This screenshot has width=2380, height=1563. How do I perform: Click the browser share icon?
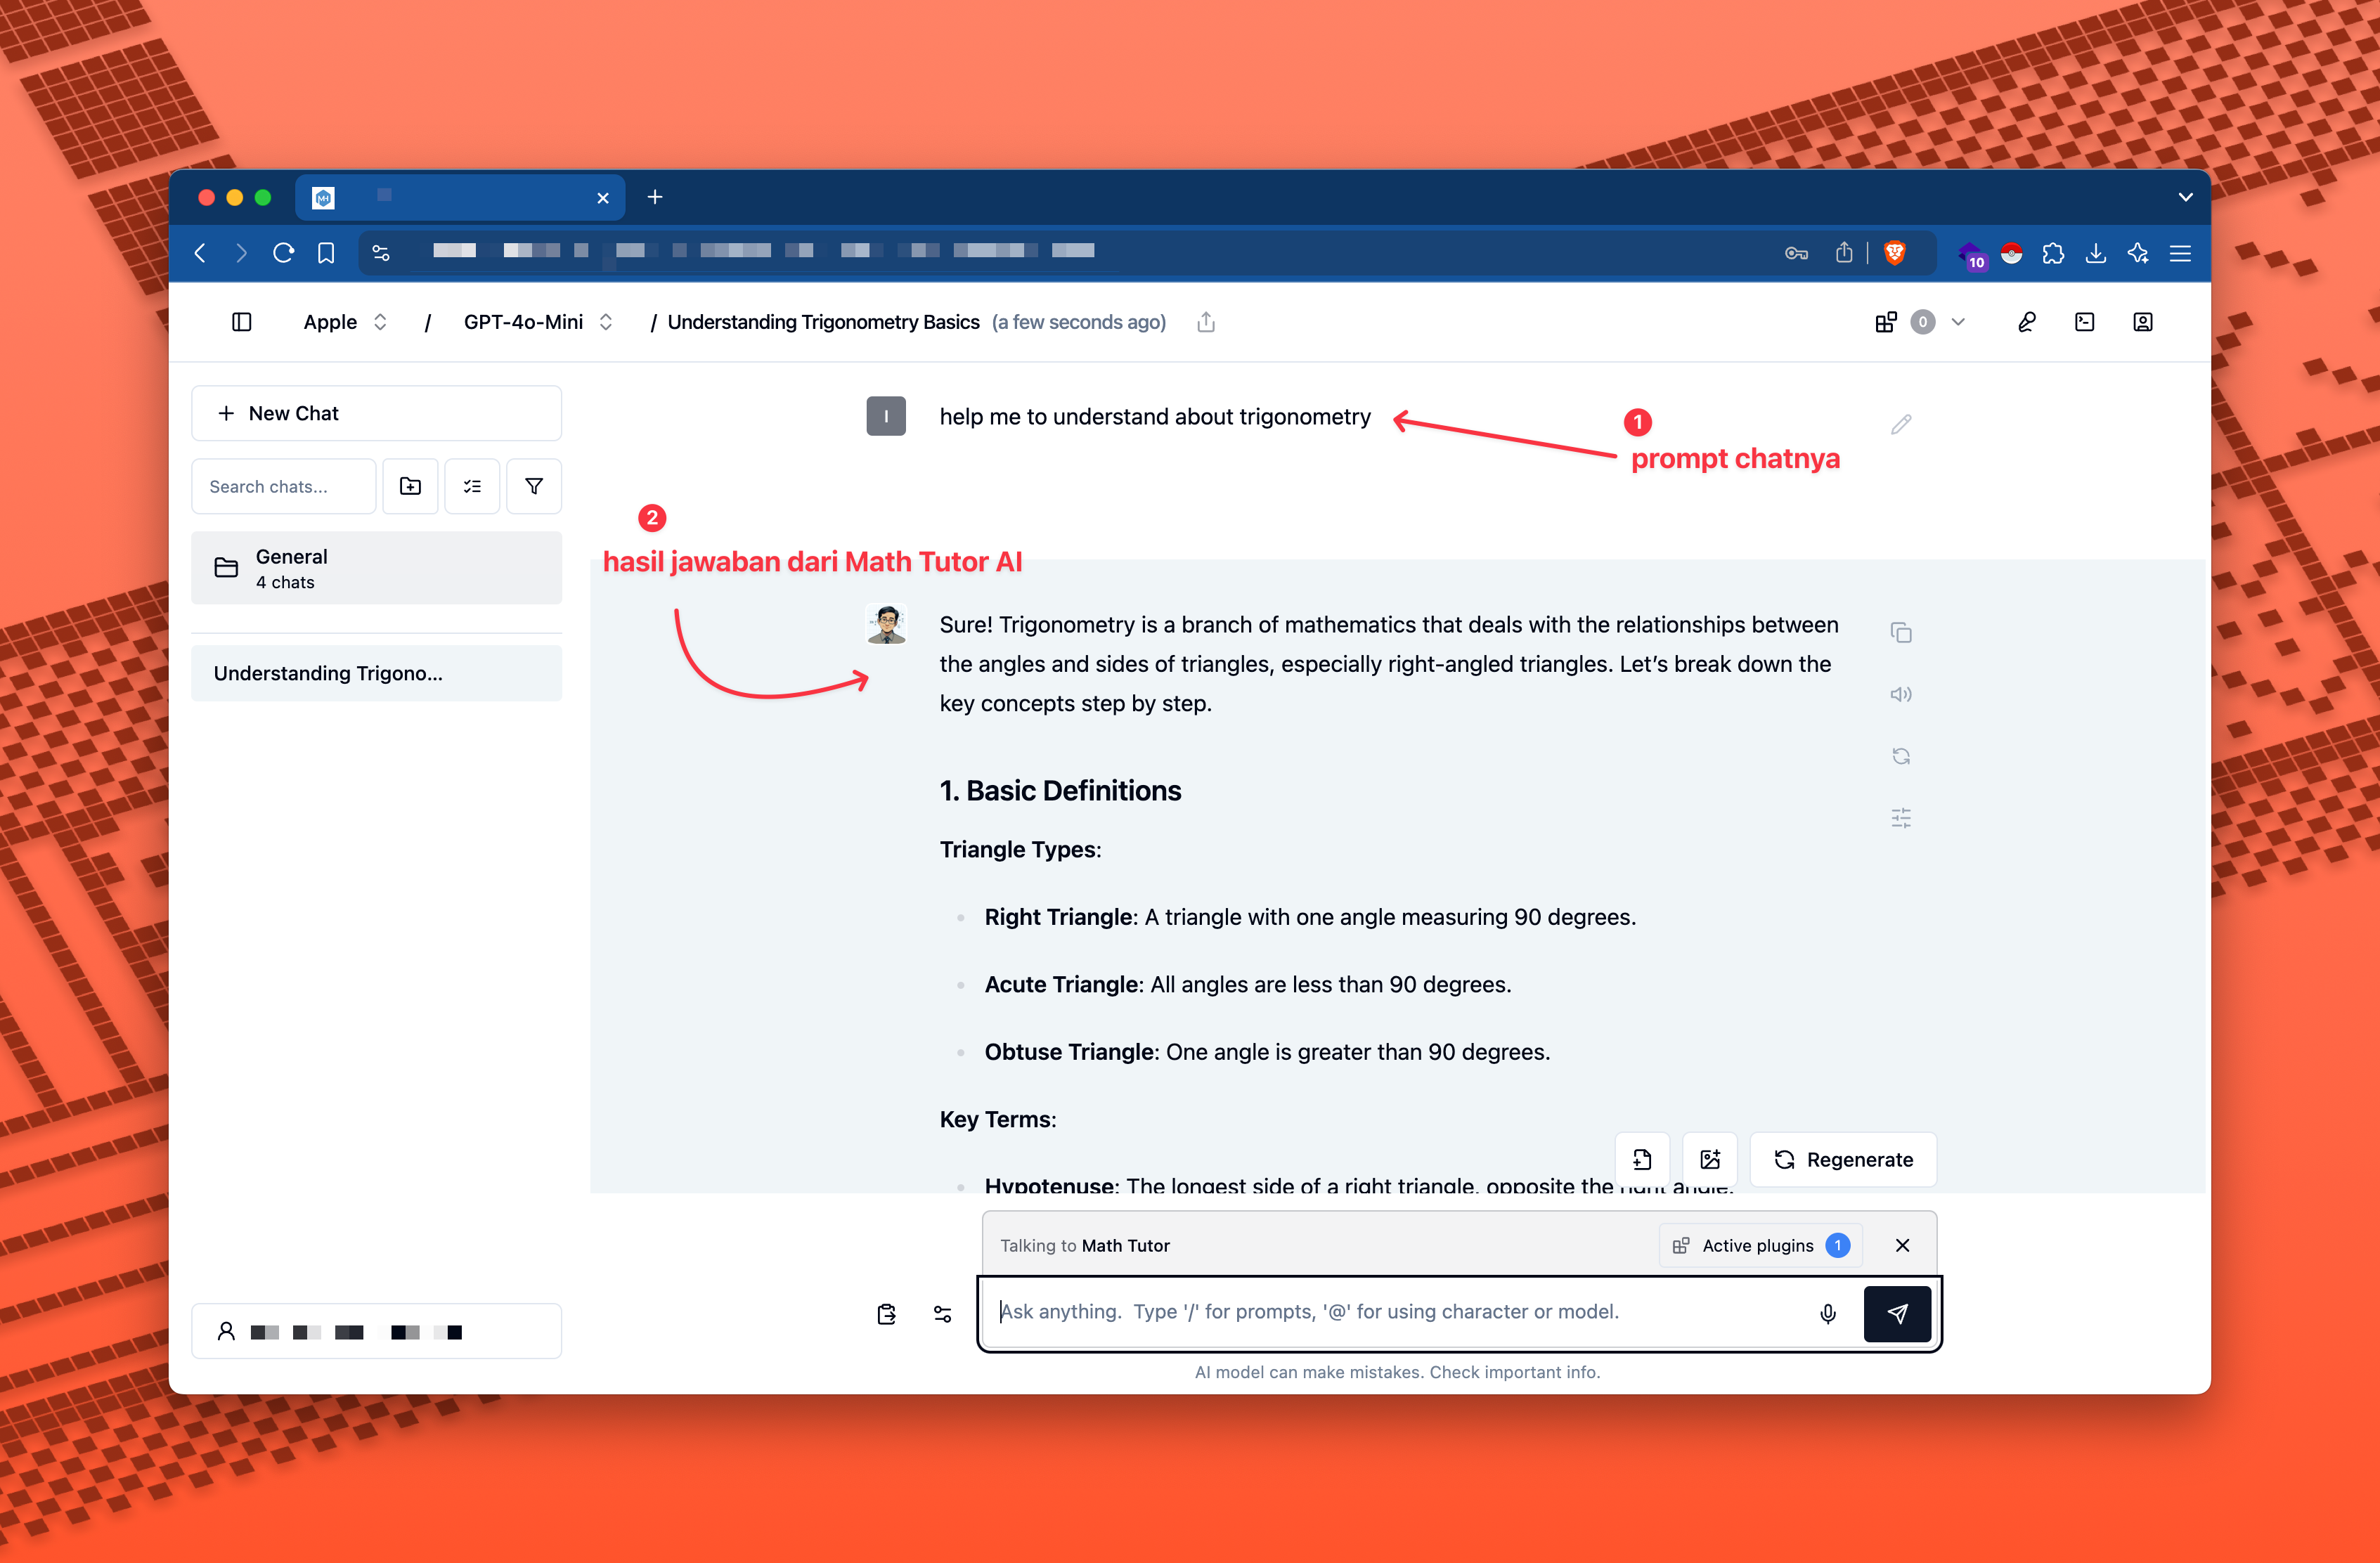click(1844, 252)
